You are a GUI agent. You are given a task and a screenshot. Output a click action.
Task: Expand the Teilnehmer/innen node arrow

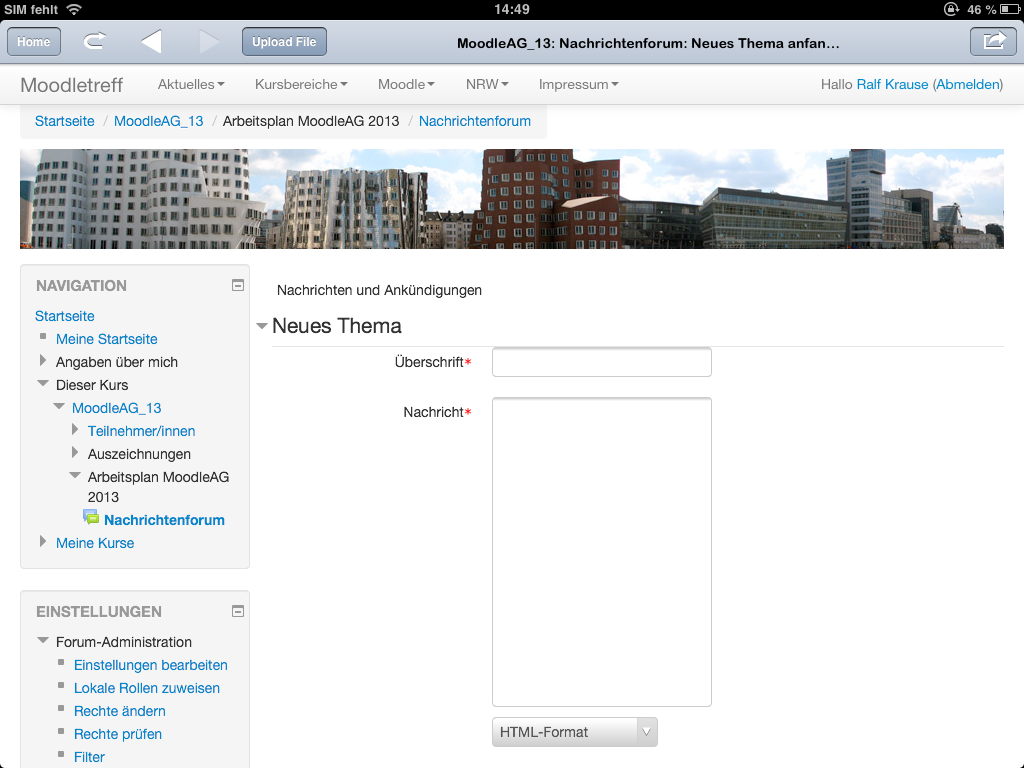[74, 430]
